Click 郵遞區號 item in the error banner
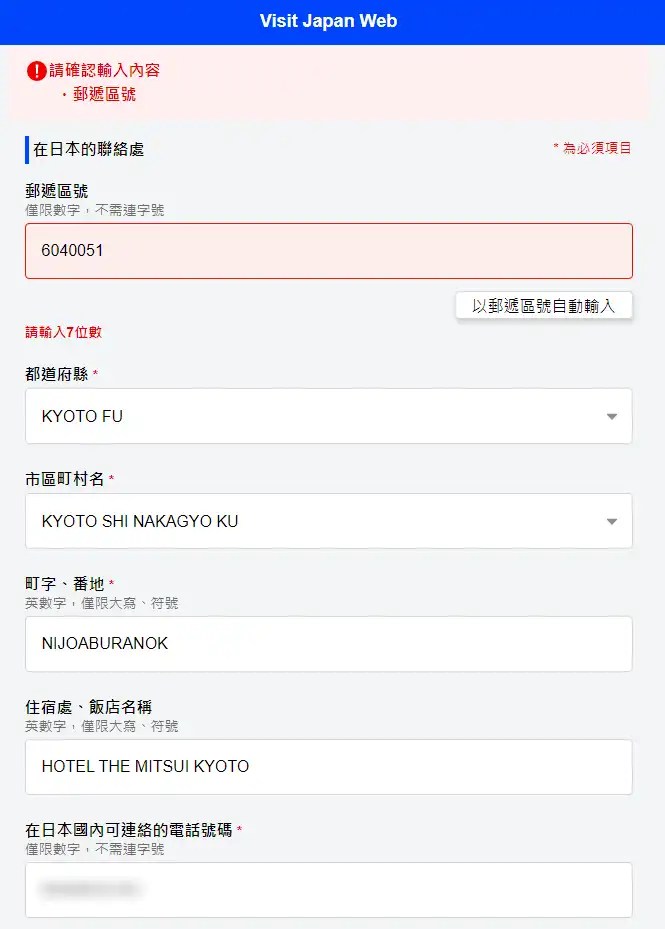The height and width of the screenshot is (929, 665). click(x=104, y=94)
